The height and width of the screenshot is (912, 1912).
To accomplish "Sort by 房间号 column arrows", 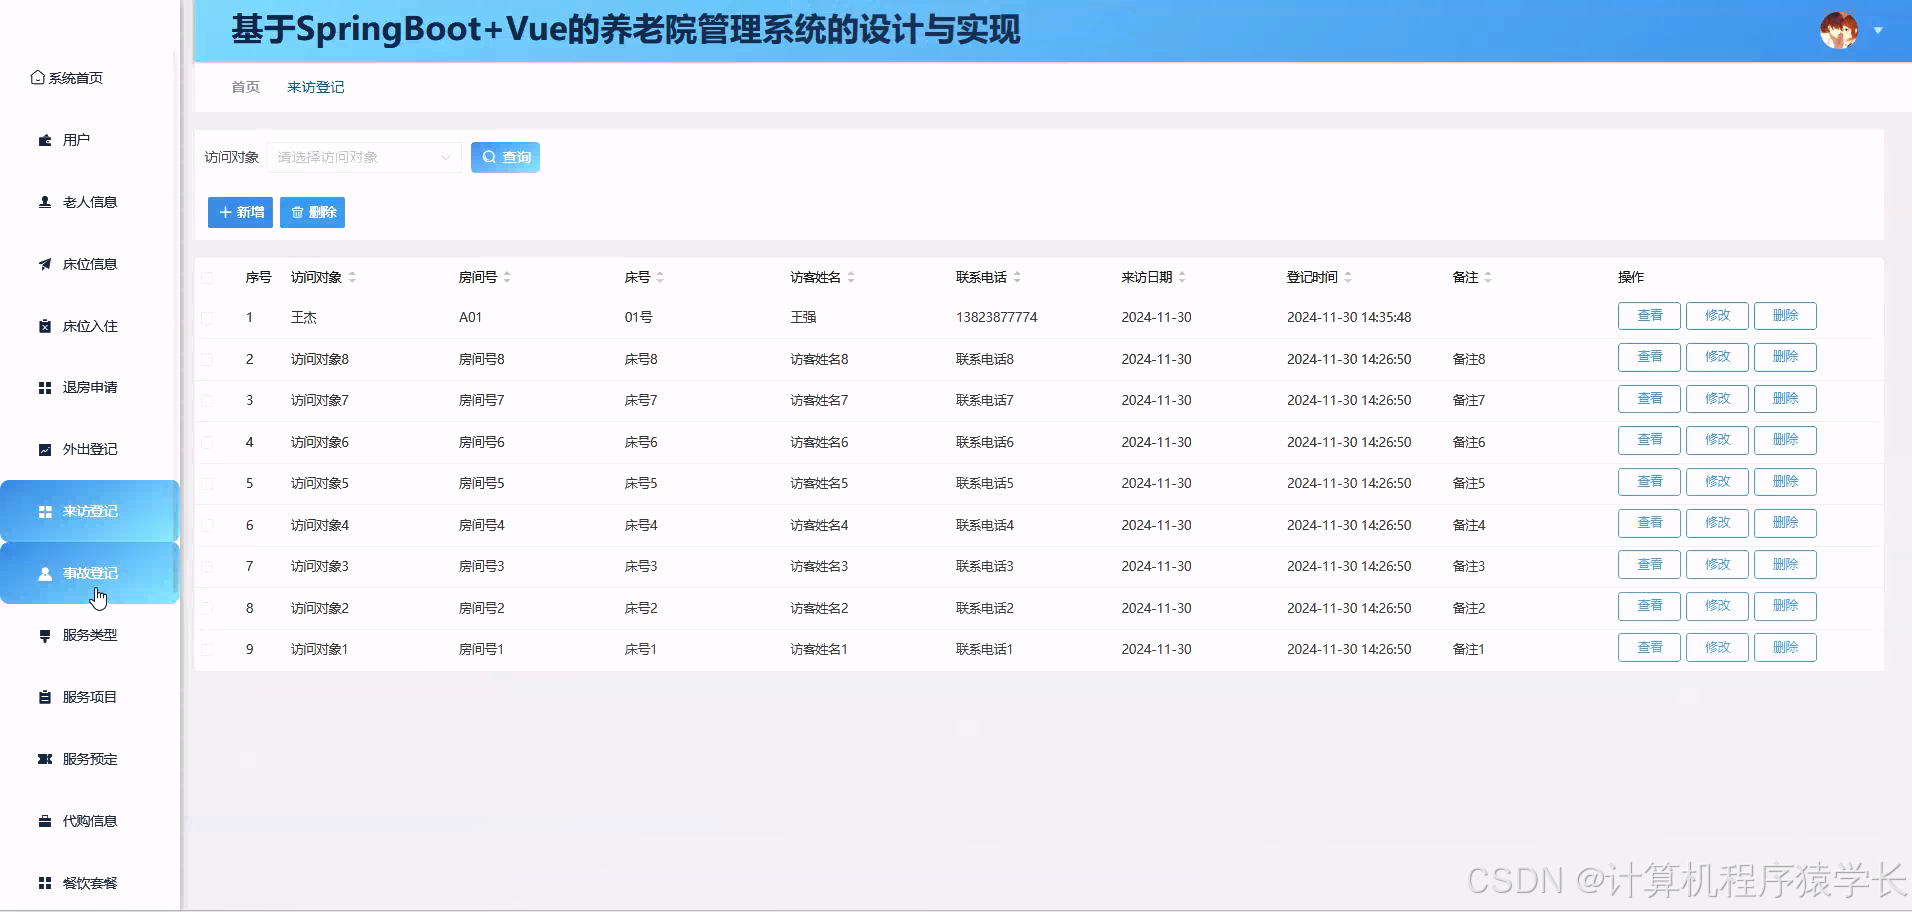I will point(507,277).
